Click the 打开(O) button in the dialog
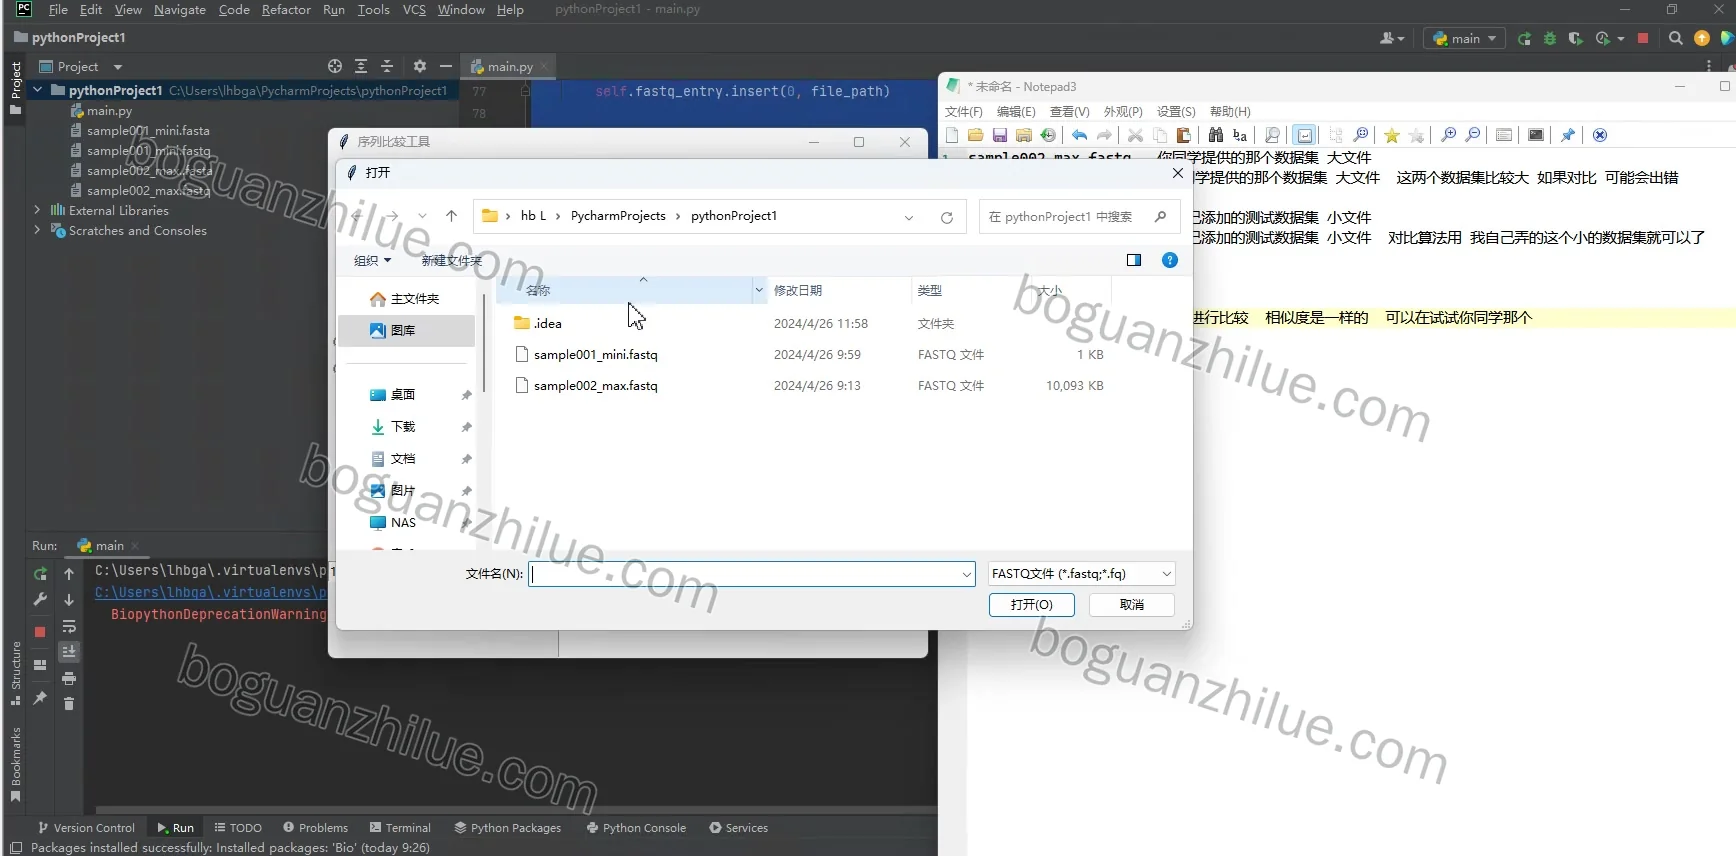1736x856 pixels. (x=1031, y=605)
